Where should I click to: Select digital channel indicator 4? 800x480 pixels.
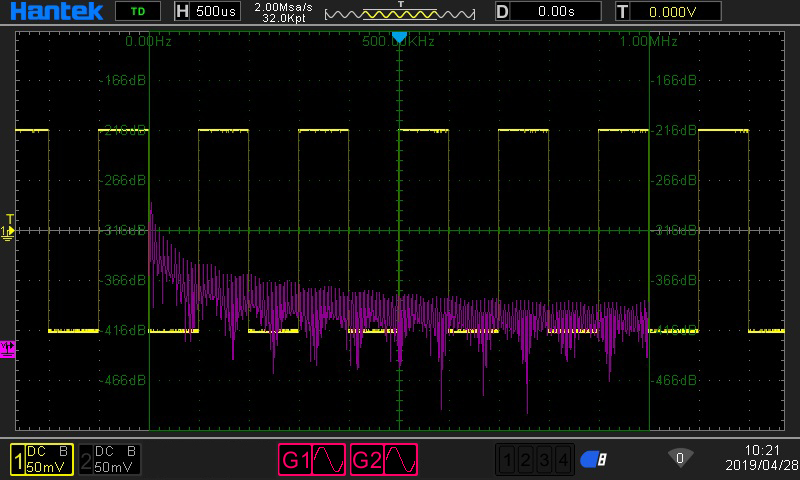tap(563, 460)
